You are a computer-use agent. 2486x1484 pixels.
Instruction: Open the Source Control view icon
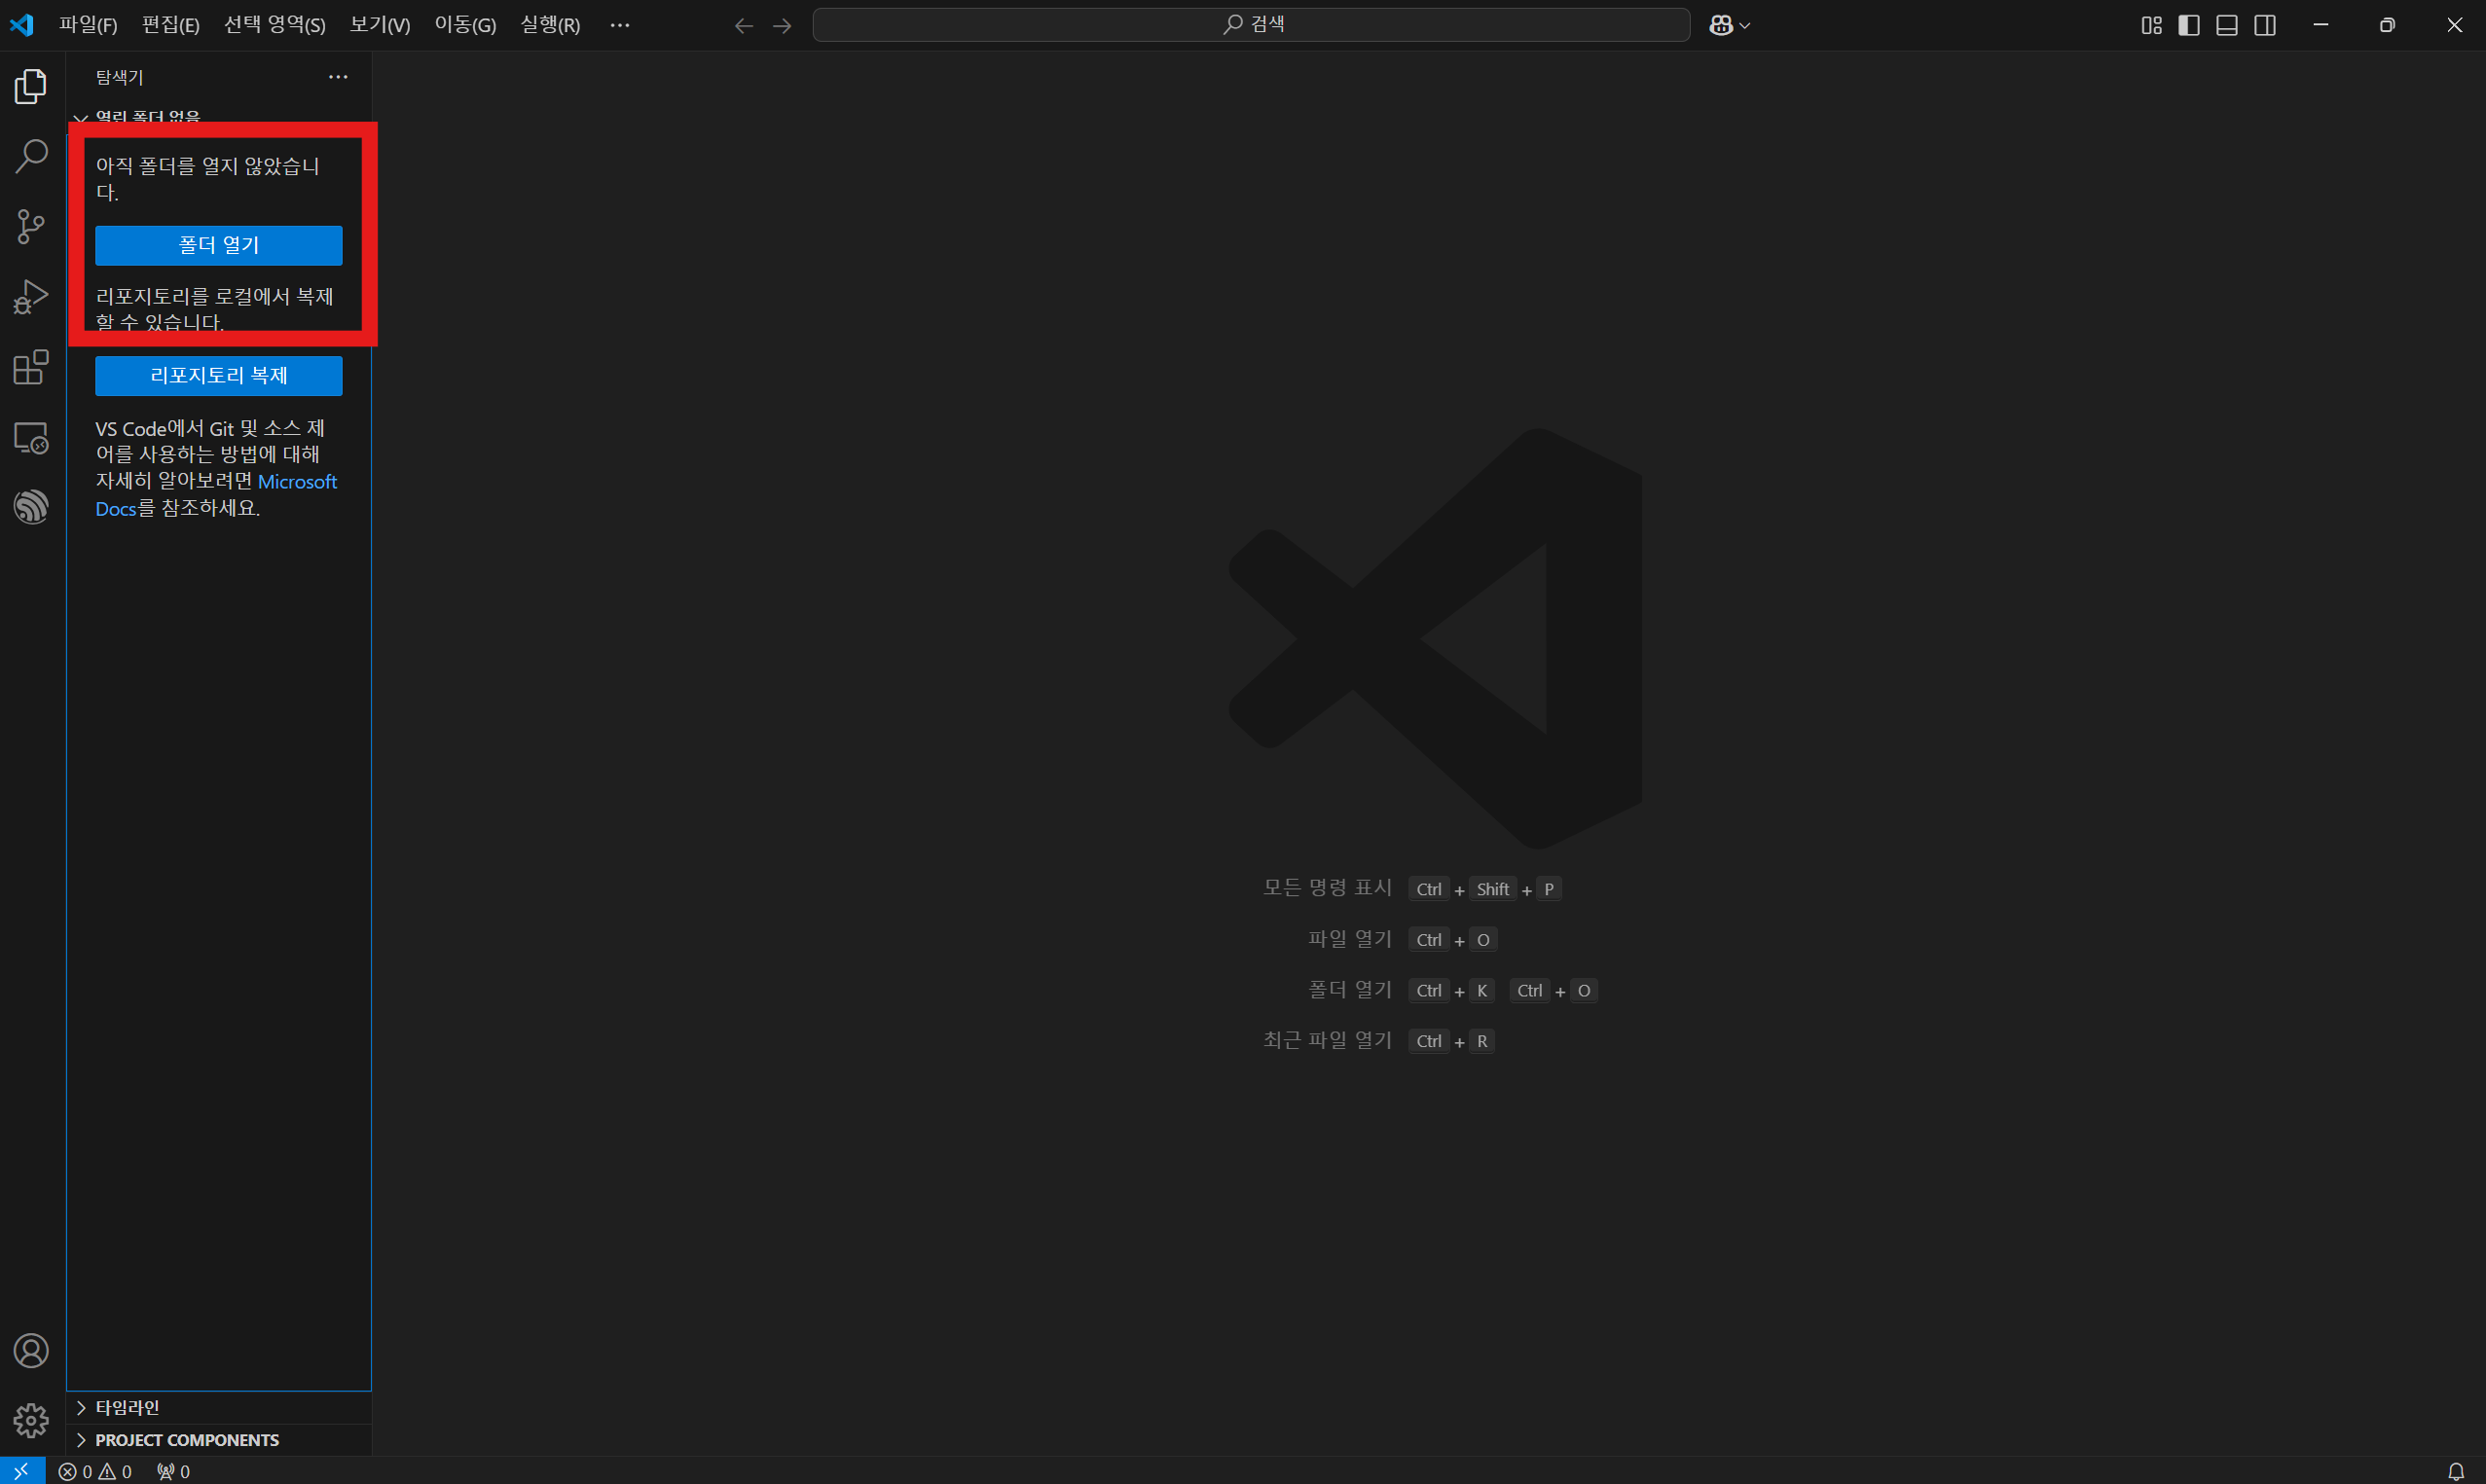point(31,226)
